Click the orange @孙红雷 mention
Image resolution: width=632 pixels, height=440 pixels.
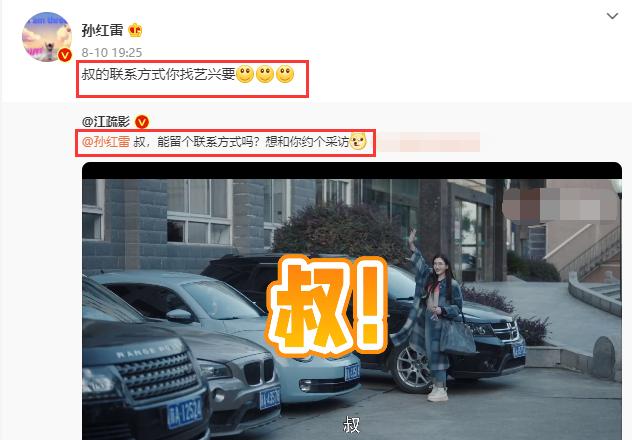(106, 142)
